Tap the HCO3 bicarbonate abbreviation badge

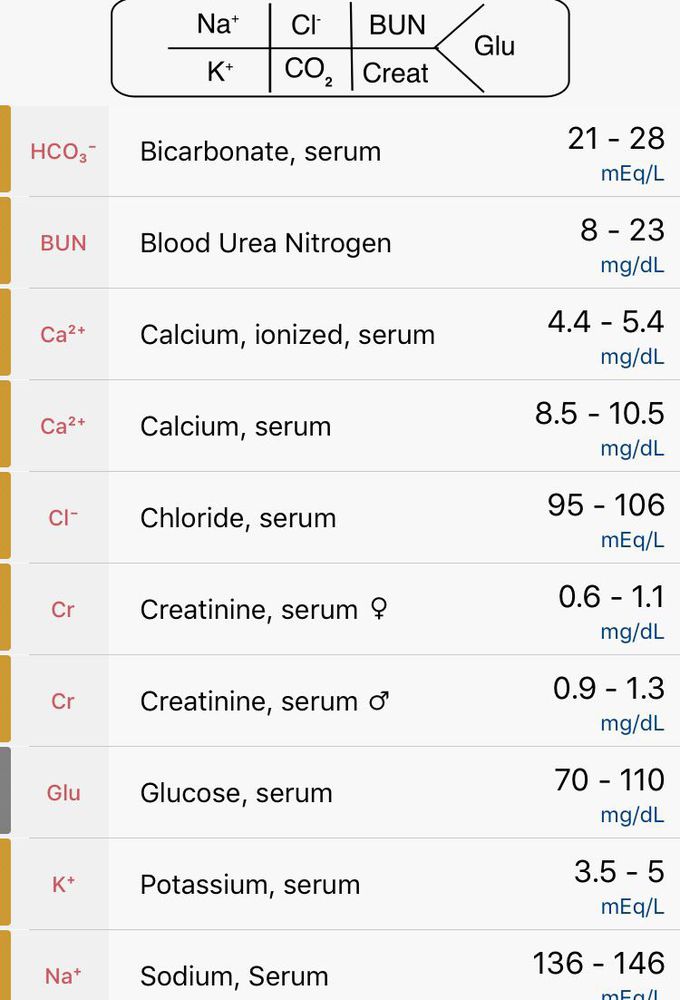(x=62, y=152)
